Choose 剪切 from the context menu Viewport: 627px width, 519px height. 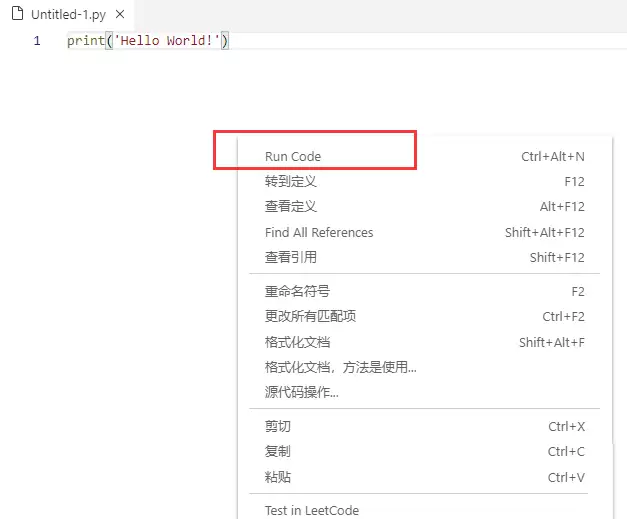(278, 427)
